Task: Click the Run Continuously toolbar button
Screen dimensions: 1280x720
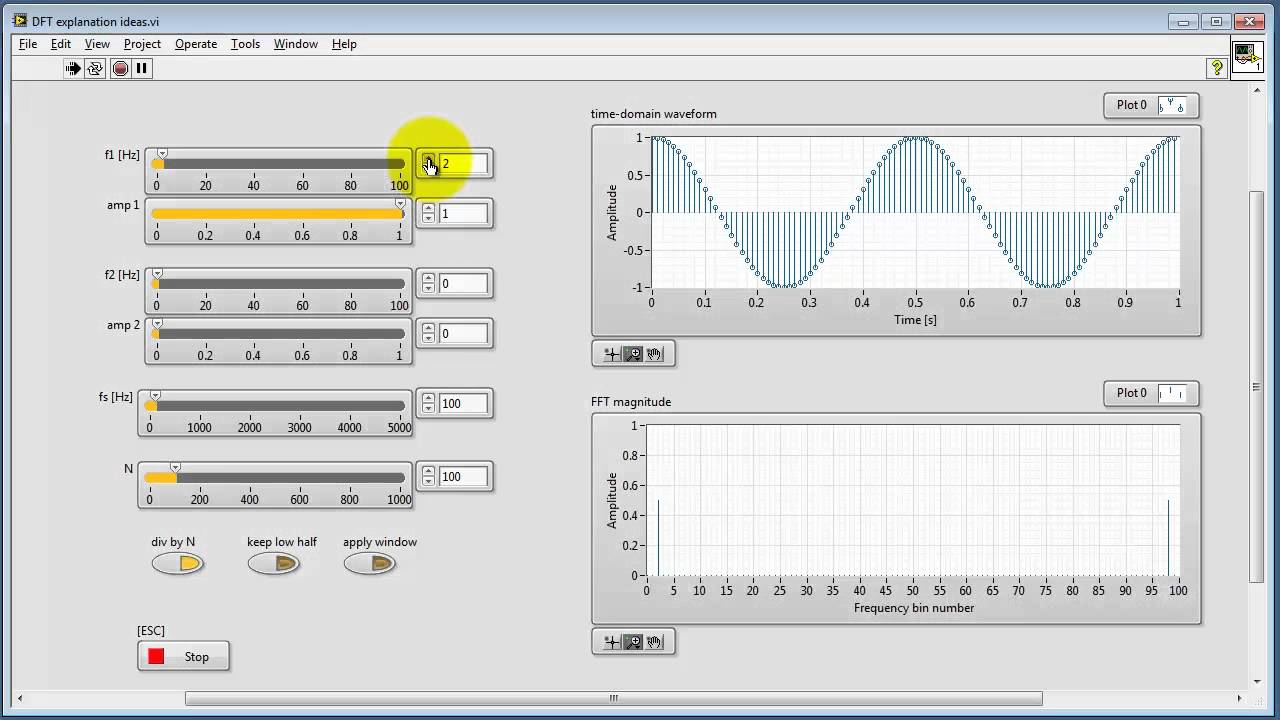Action: click(95, 68)
